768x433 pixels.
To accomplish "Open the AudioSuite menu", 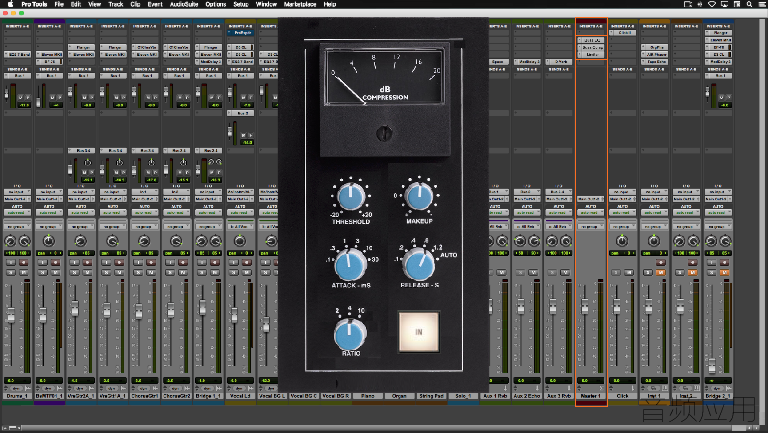I will click(184, 4).
